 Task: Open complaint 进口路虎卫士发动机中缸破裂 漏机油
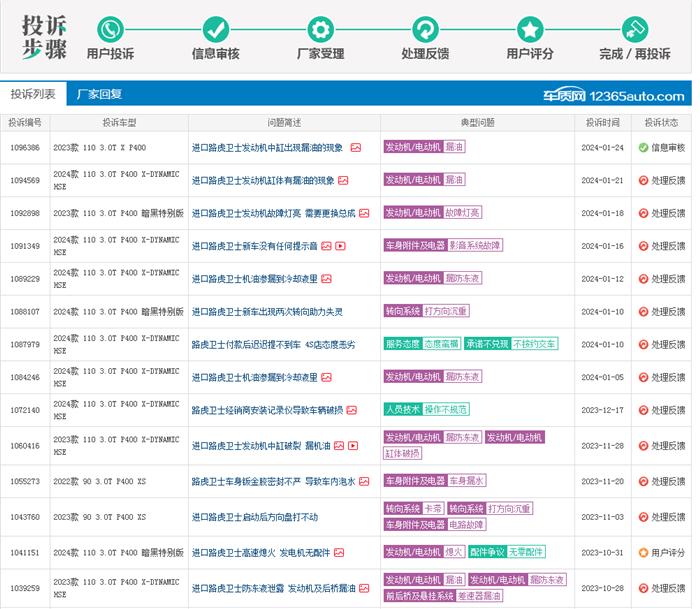261,446
